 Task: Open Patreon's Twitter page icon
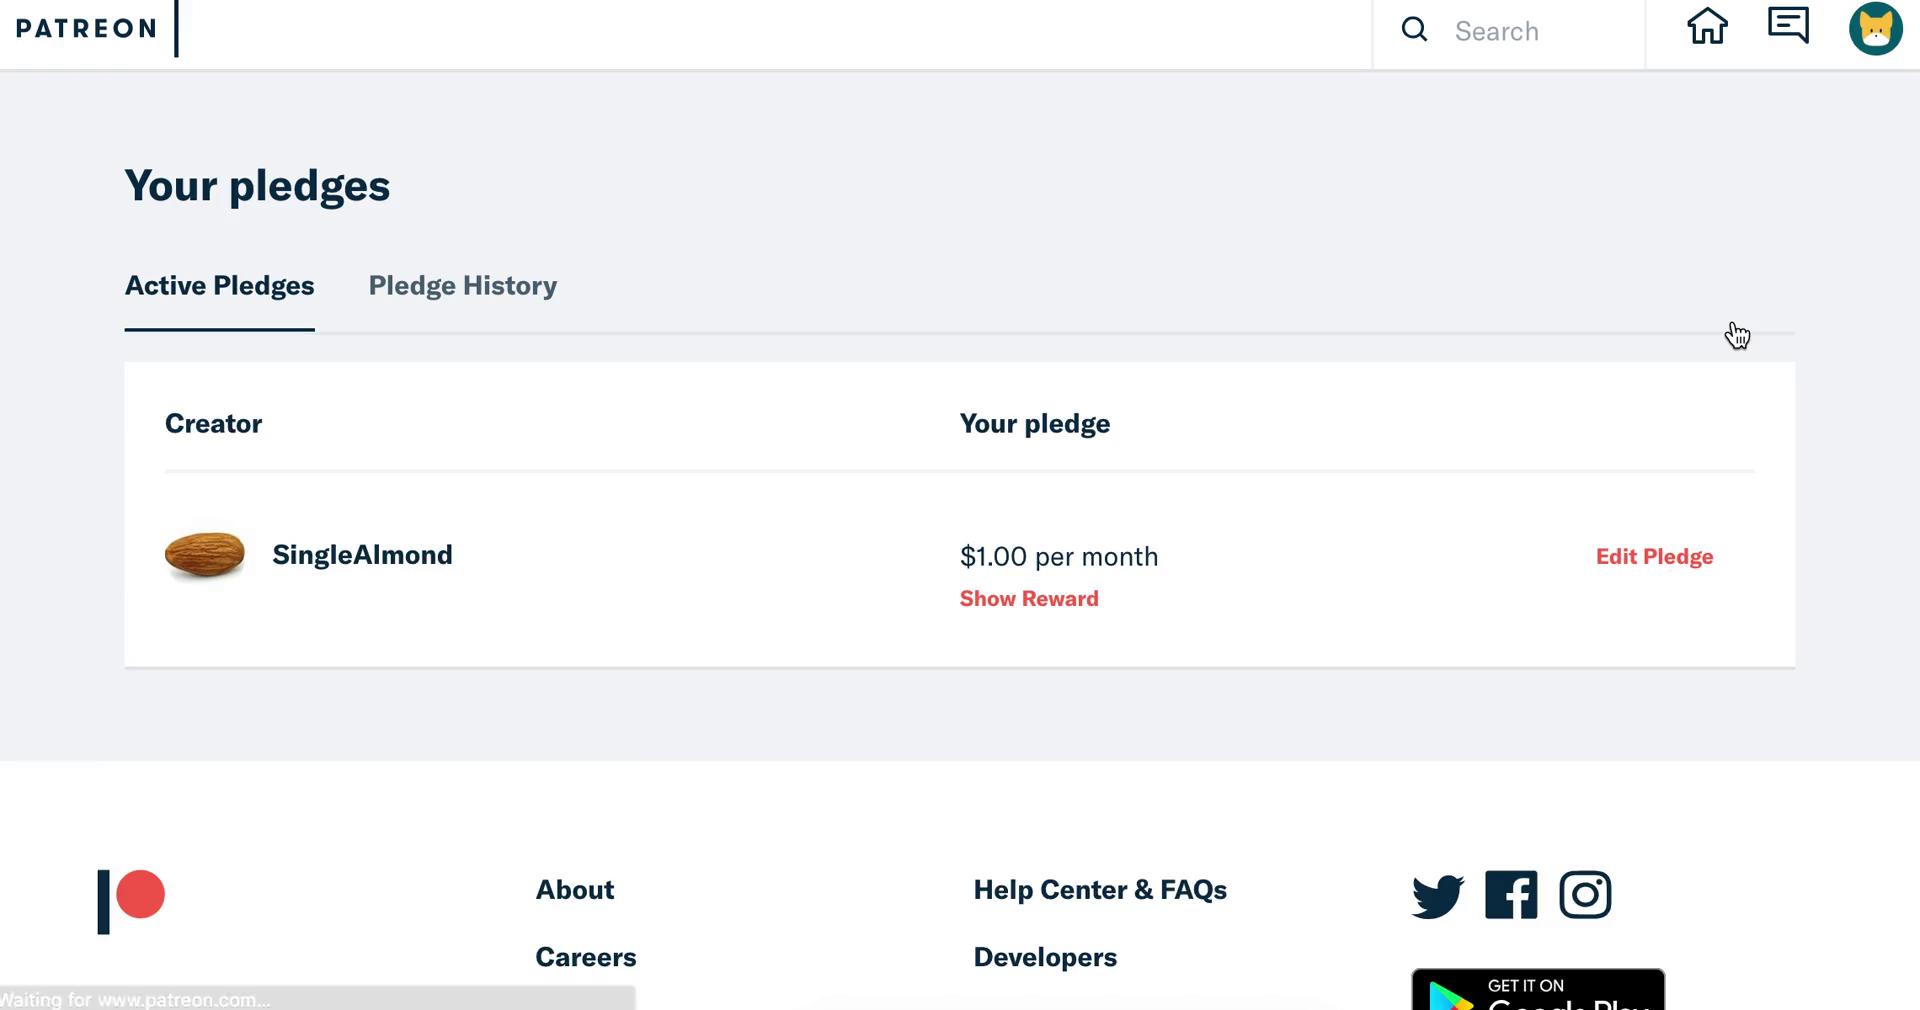click(x=1438, y=895)
